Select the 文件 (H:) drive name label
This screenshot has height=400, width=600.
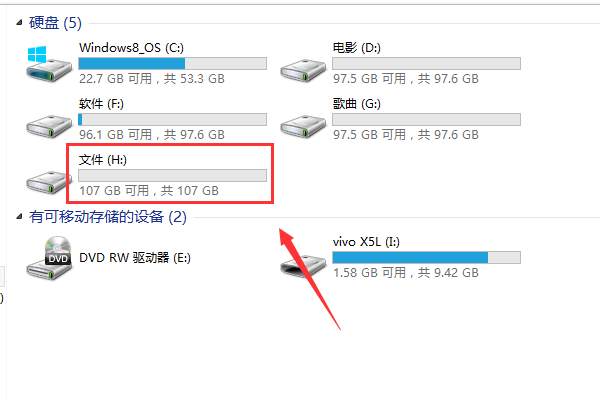click(103, 160)
